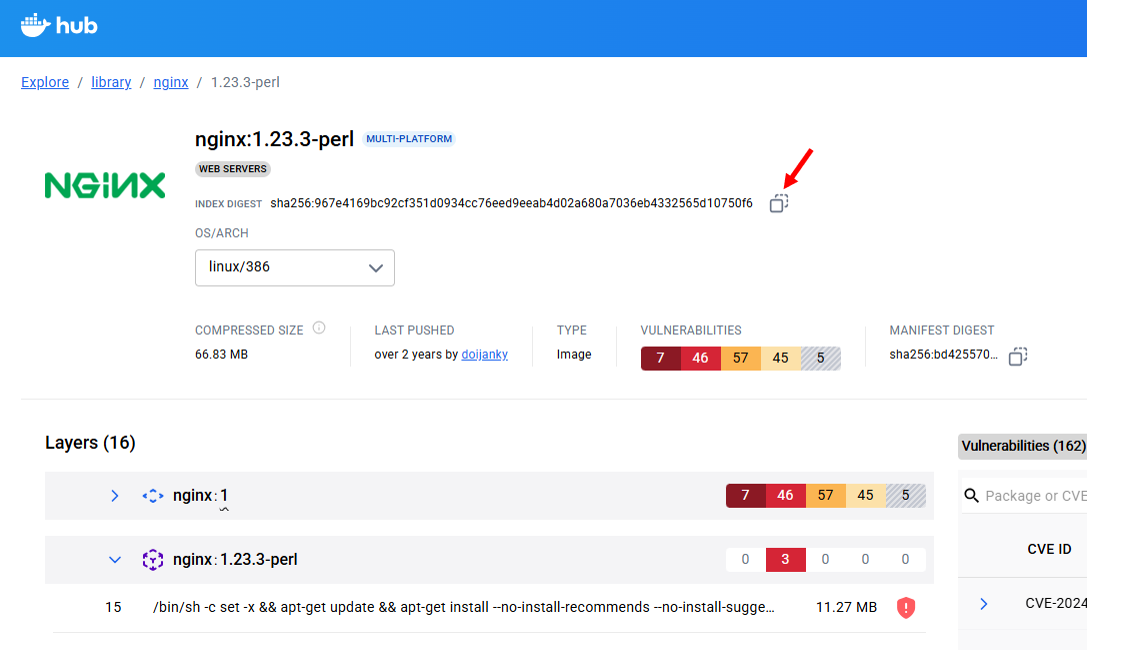Open the OS/ARCH linux/386 dropdown

coord(295,267)
